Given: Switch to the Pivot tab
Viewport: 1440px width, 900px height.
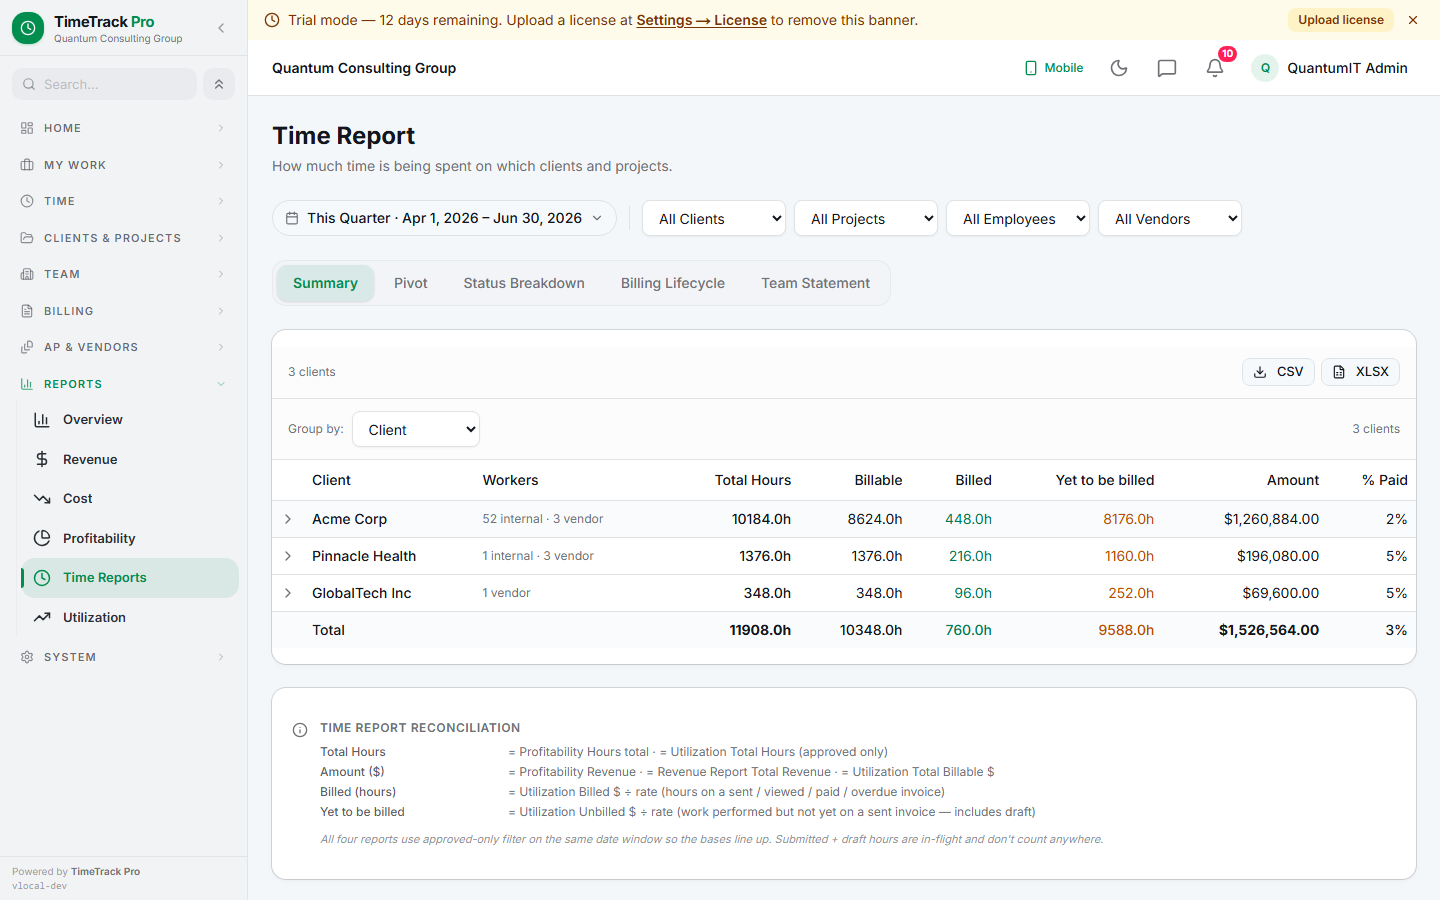Looking at the screenshot, I should click(411, 283).
